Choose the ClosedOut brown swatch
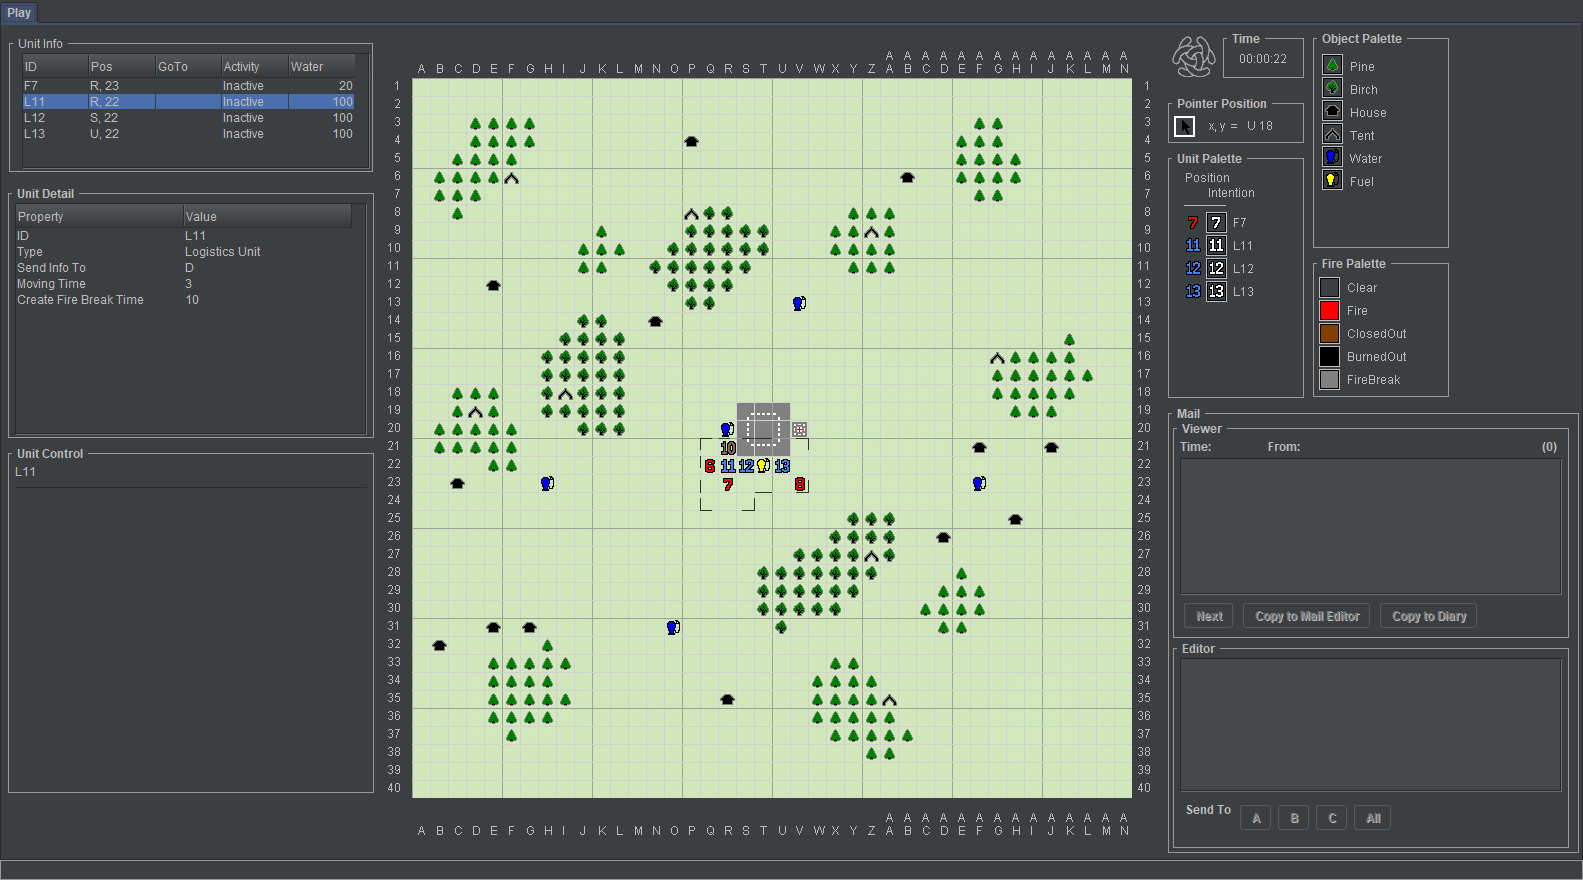Image resolution: width=1583 pixels, height=880 pixels. (x=1329, y=334)
